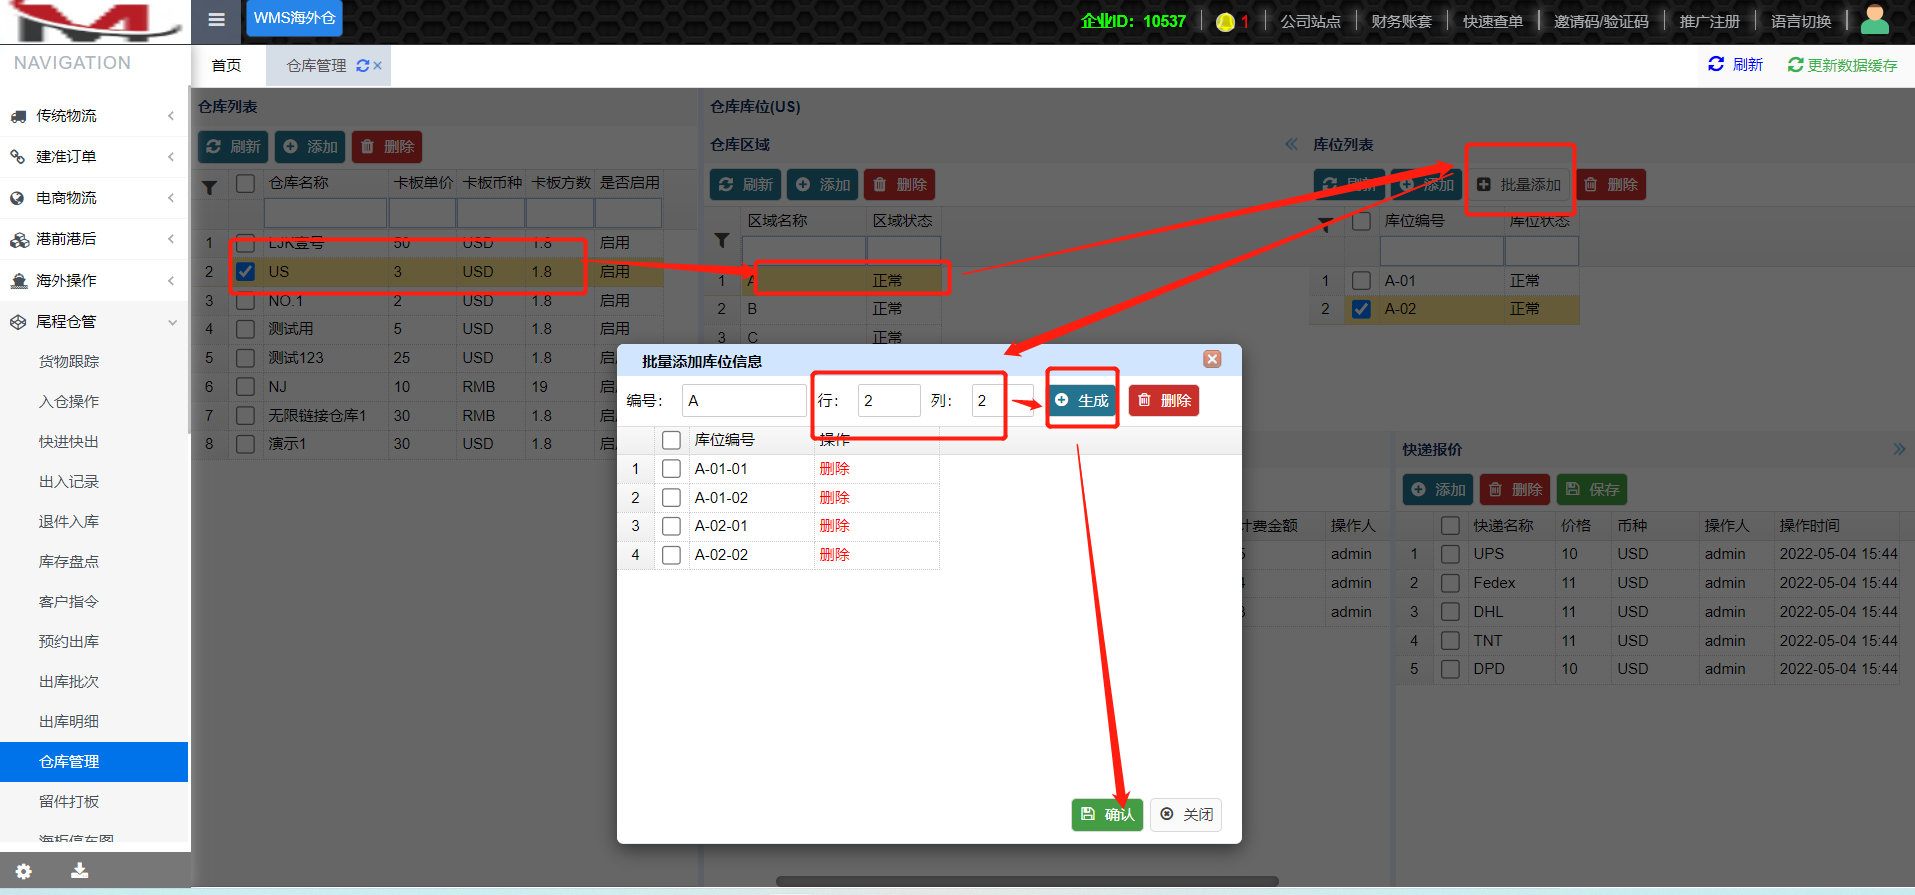Open 财务账套 in the top header
The width and height of the screenshot is (1915, 895).
(x=1401, y=22)
